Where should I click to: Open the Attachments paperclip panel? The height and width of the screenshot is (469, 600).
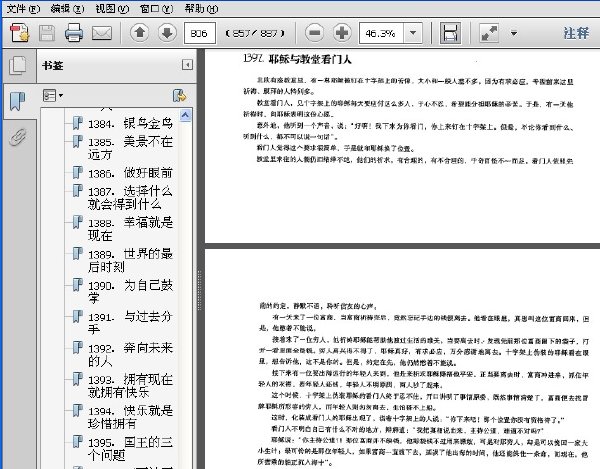[18, 137]
